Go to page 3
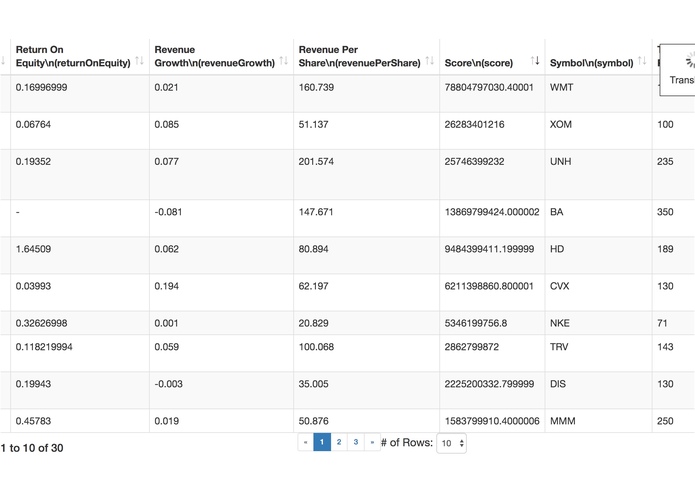 pos(355,442)
